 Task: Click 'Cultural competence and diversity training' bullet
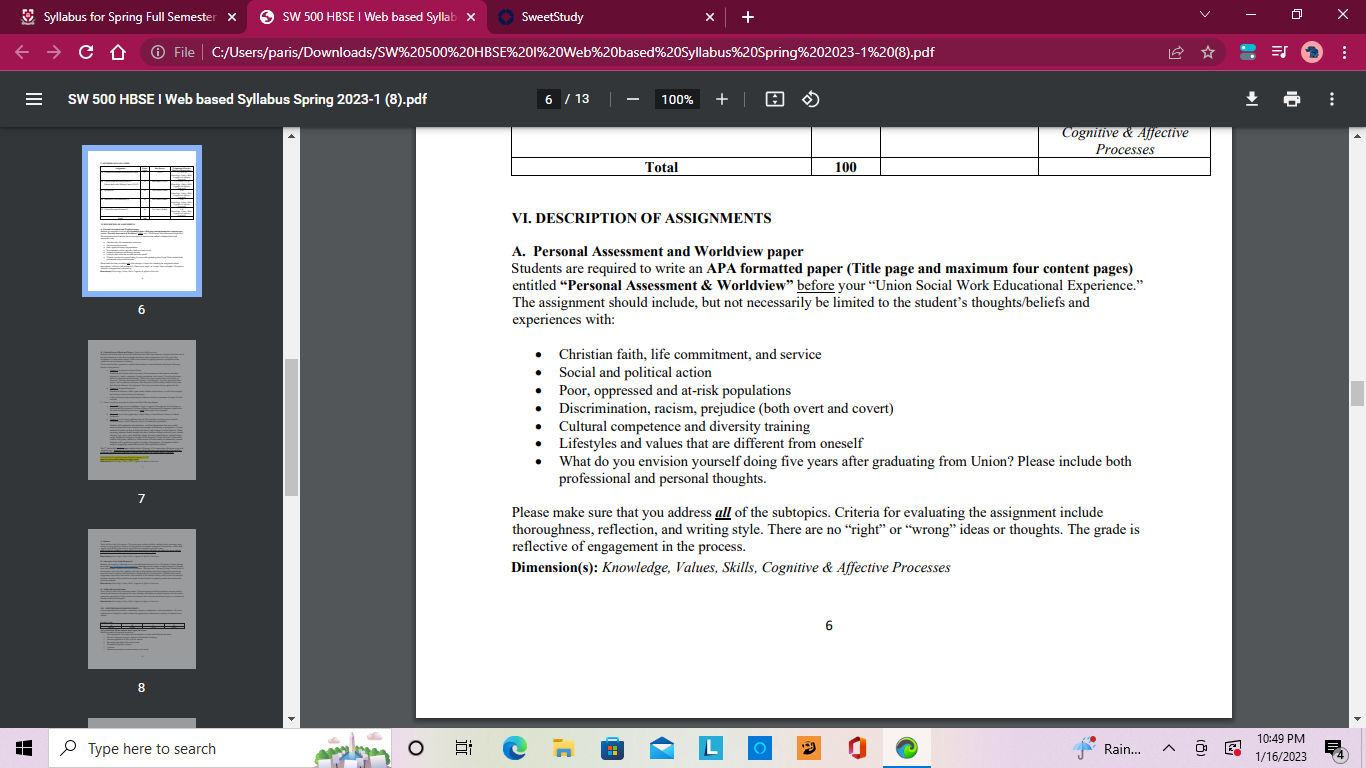684,426
